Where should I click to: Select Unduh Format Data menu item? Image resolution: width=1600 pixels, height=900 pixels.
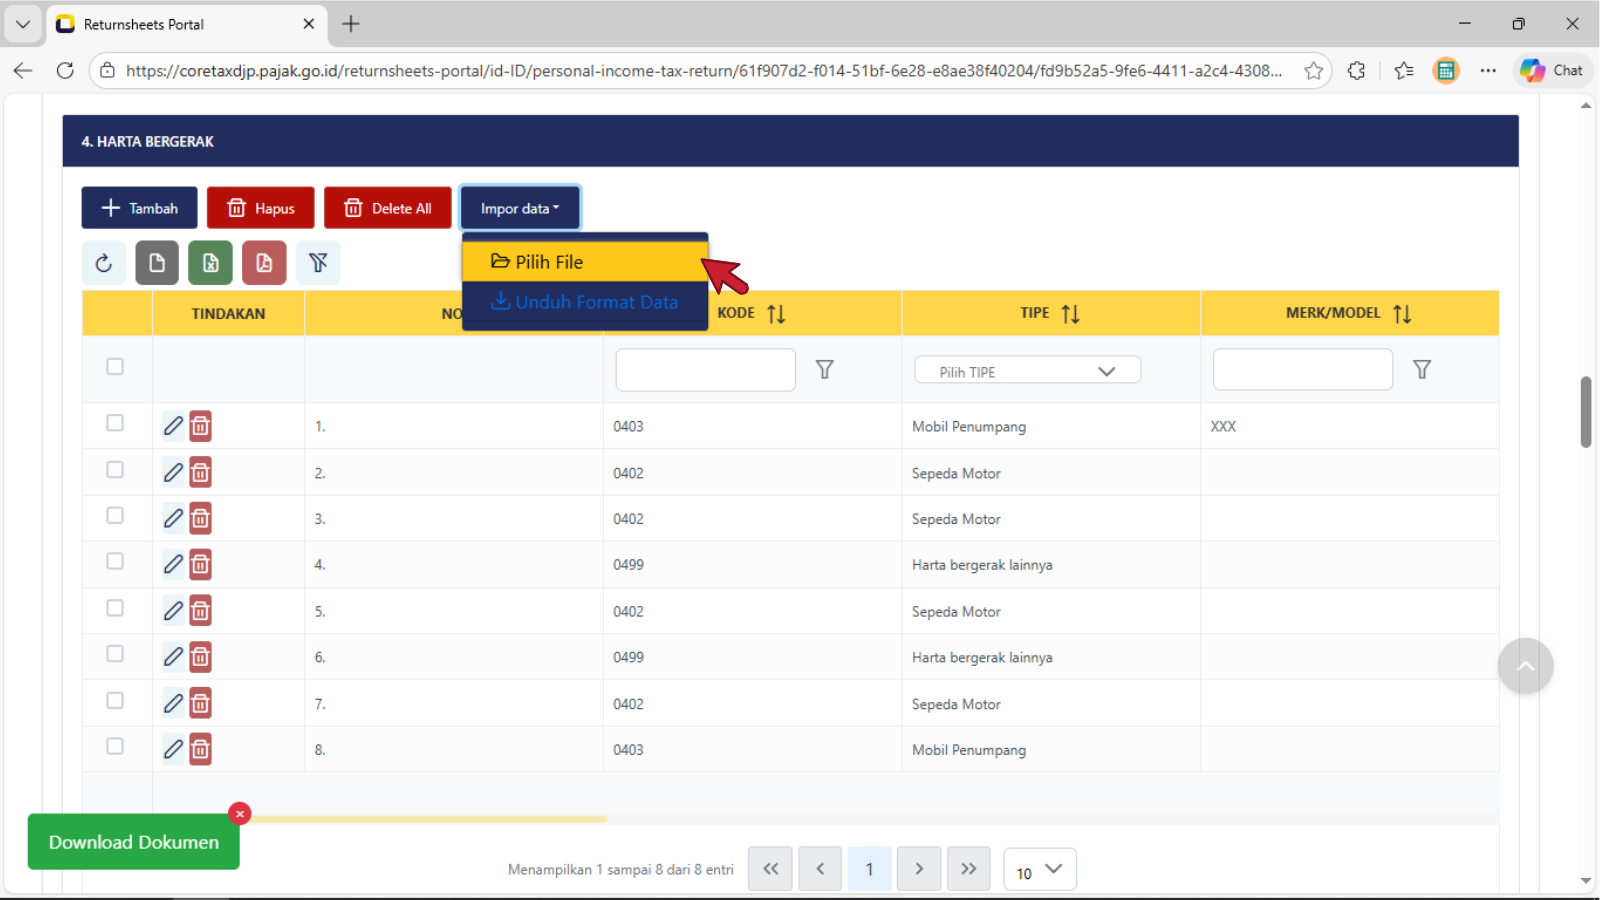tap(584, 302)
